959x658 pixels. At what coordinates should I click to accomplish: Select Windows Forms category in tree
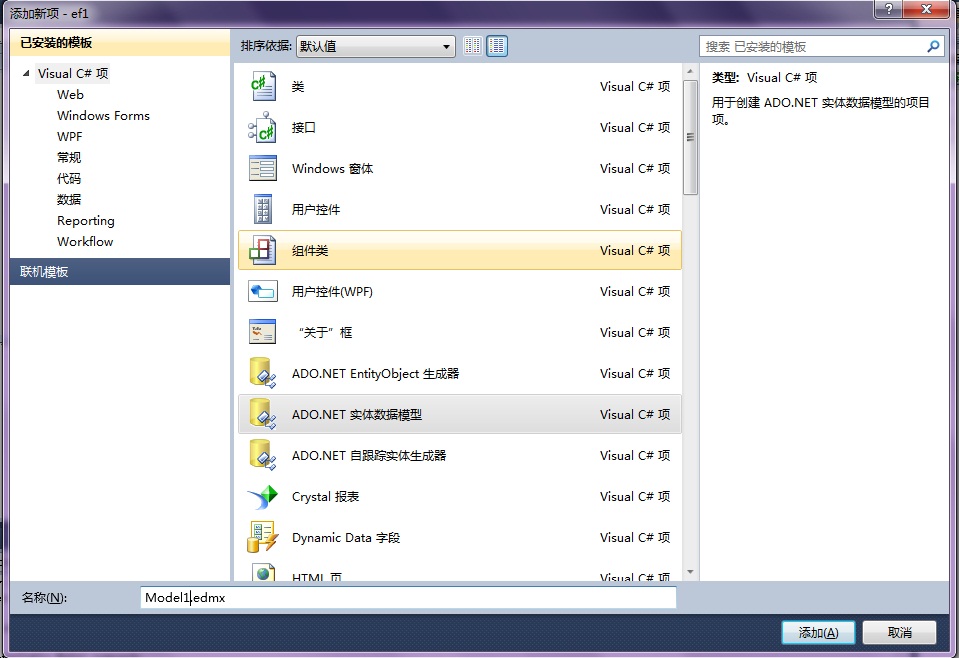click(103, 116)
